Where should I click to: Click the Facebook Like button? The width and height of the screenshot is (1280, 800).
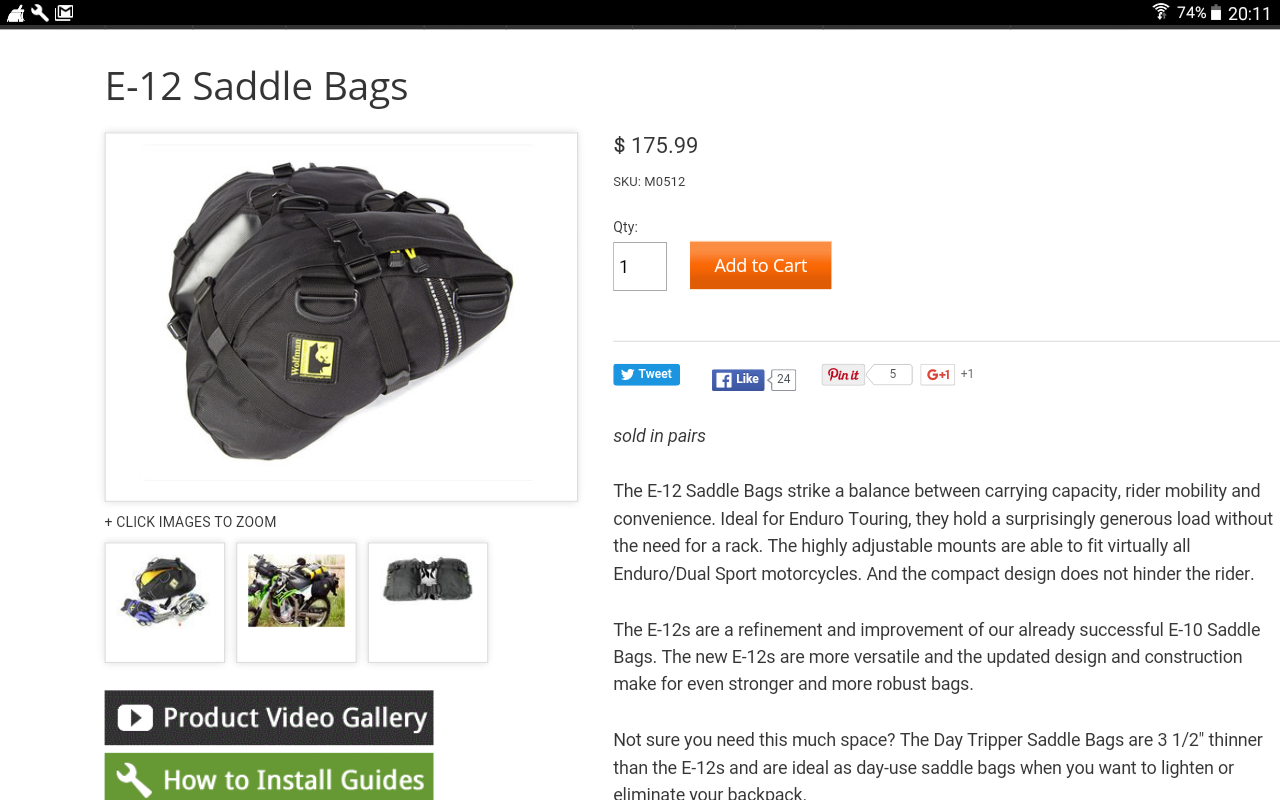738,380
